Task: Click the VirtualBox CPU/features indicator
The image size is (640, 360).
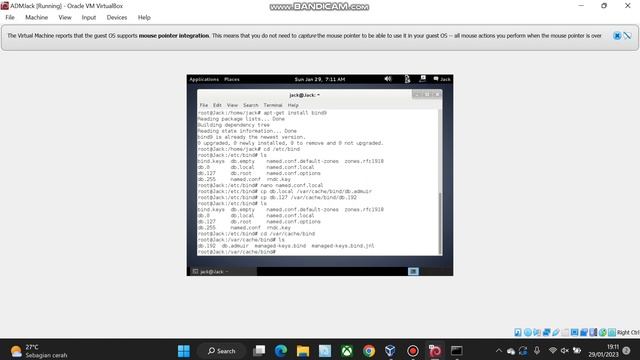Action: [593, 333]
